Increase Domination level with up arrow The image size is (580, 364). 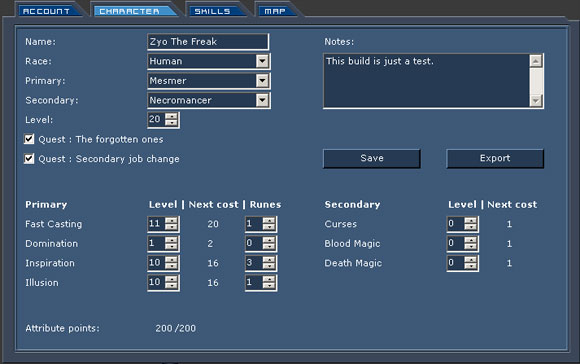point(171,240)
